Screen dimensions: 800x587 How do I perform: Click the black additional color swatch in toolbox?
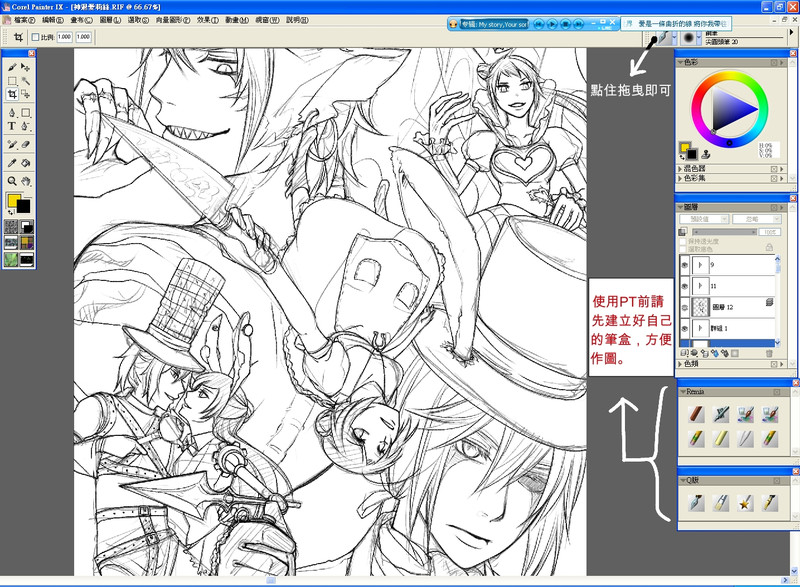pyautogui.click(x=23, y=206)
